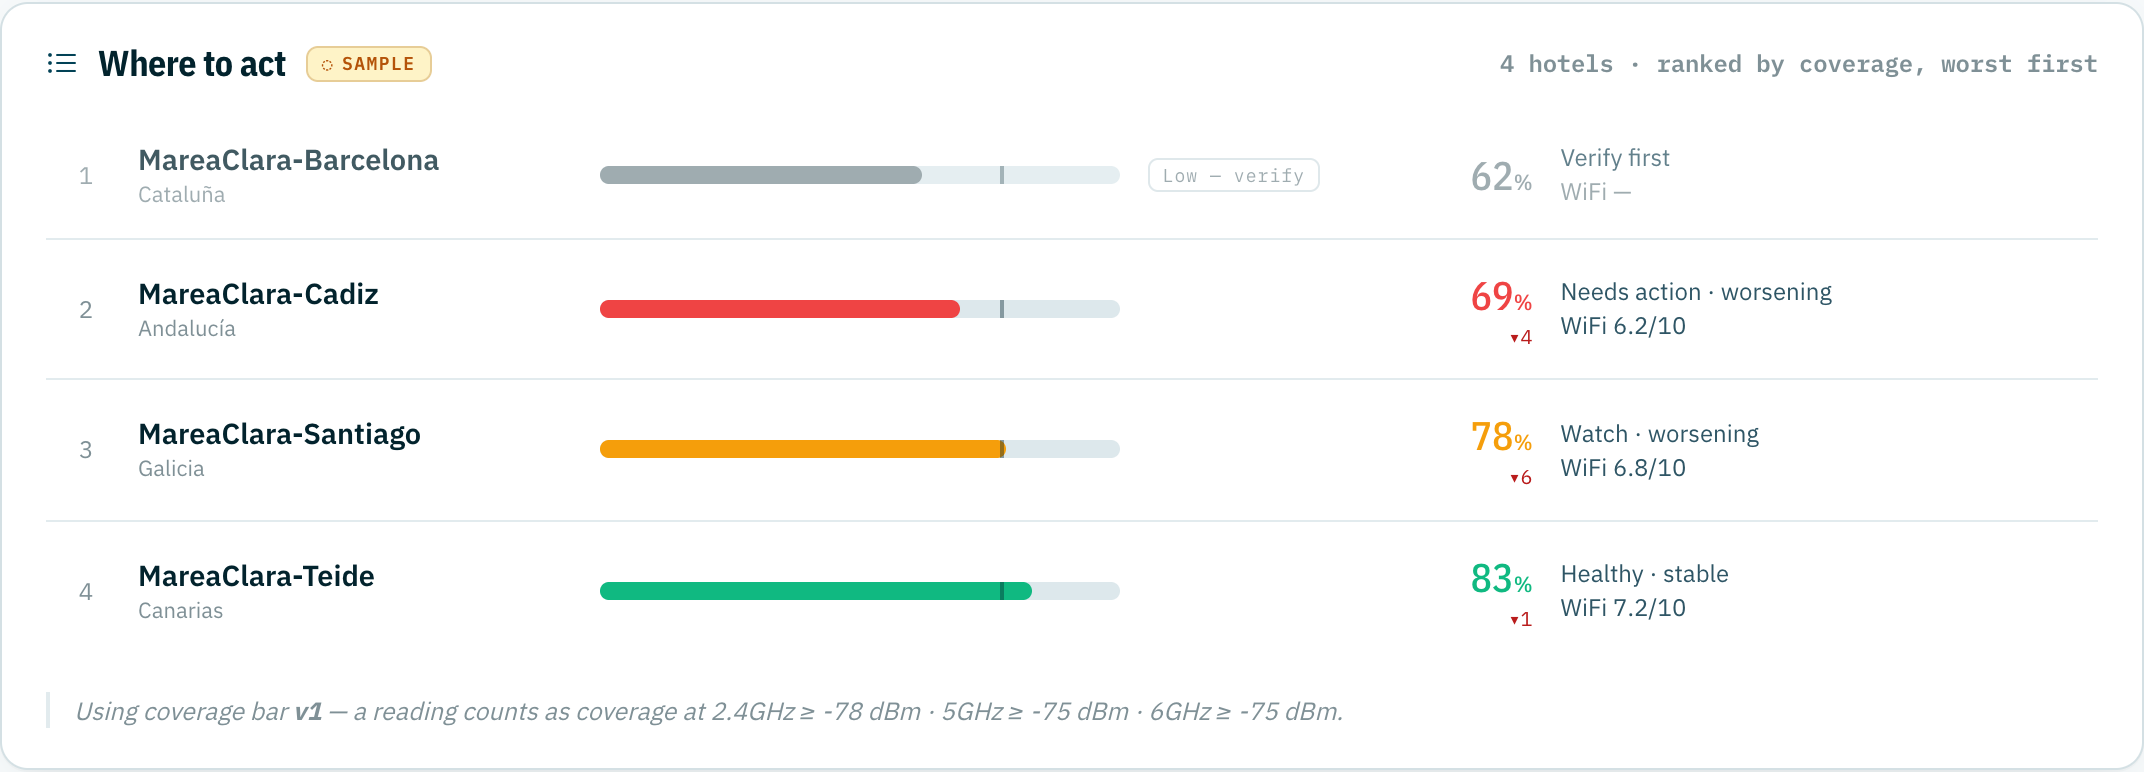Click the down-1 trend indicator for Teide
This screenshot has width=2144, height=772.
point(1521,620)
